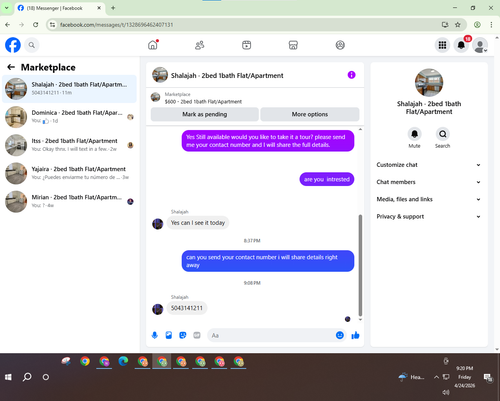
Task: Open the taskbar clock and date
Action: pyautogui.click(x=465, y=377)
